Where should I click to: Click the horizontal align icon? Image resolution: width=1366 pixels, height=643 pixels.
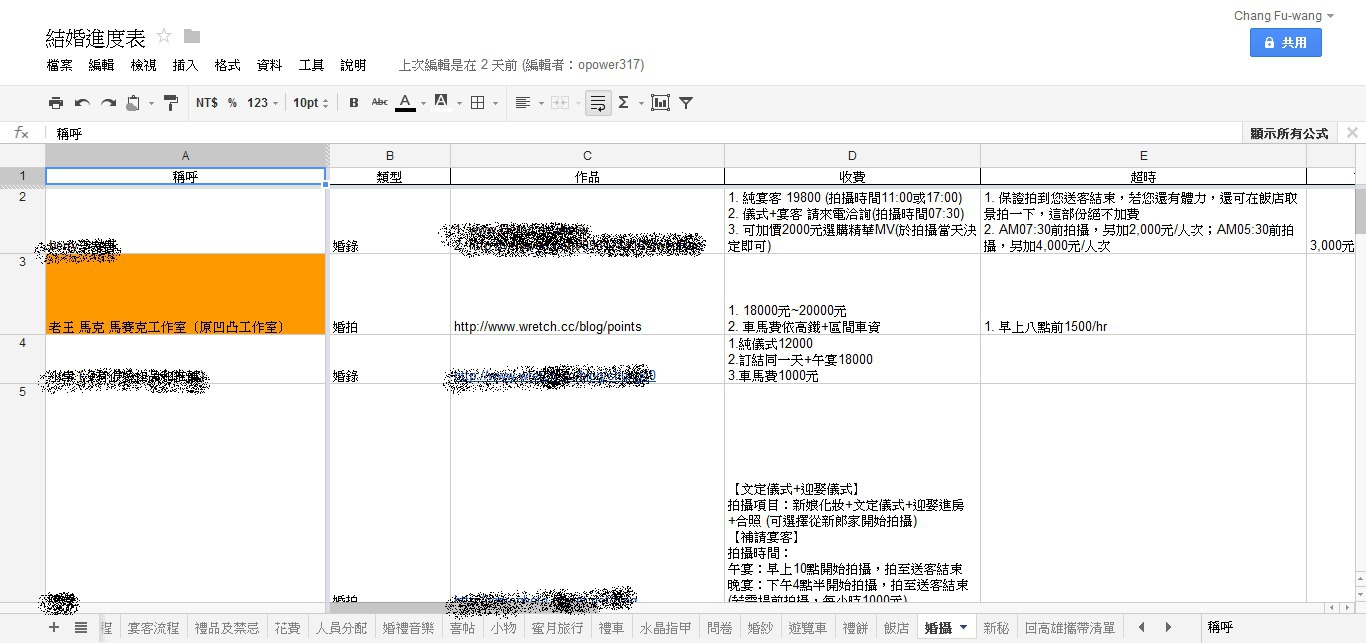tap(522, 103)
